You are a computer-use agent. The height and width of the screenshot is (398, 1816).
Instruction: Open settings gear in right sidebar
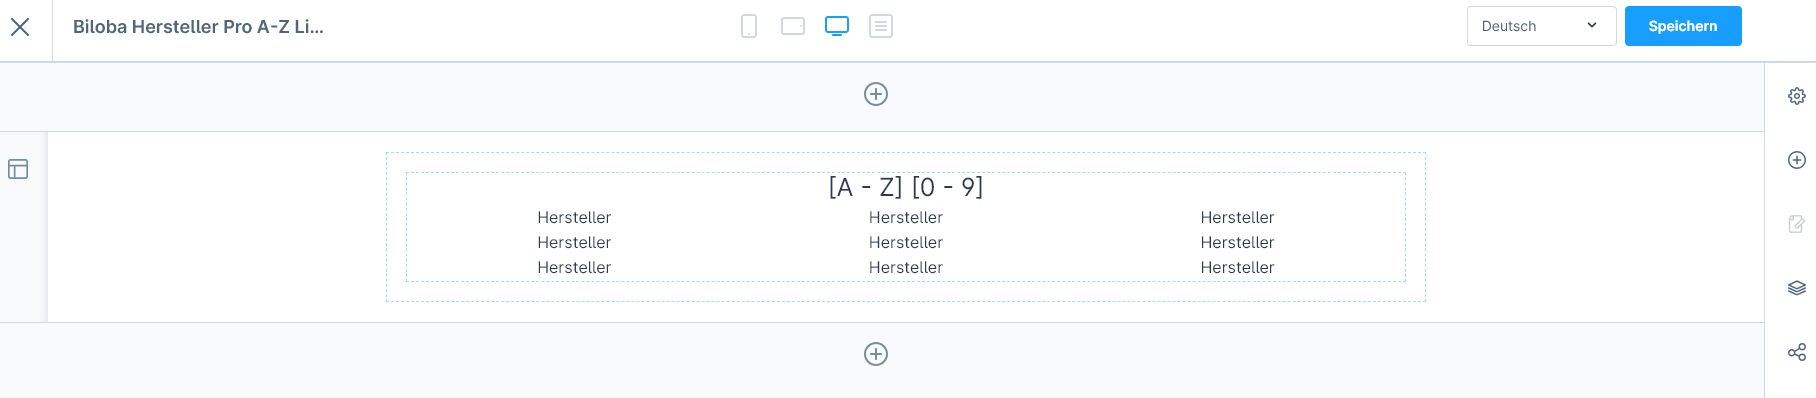[x=1797, y=96]
